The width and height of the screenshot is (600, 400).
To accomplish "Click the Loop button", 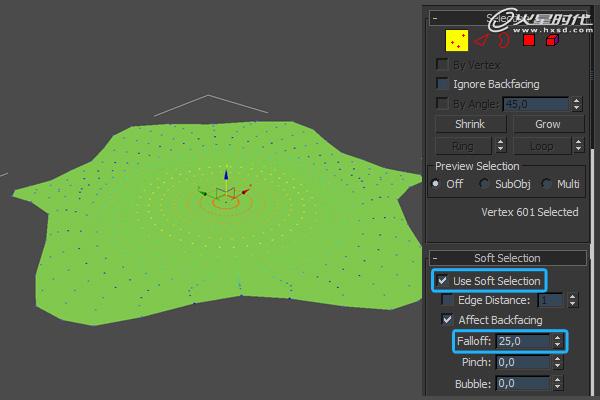I will point(541,146).
